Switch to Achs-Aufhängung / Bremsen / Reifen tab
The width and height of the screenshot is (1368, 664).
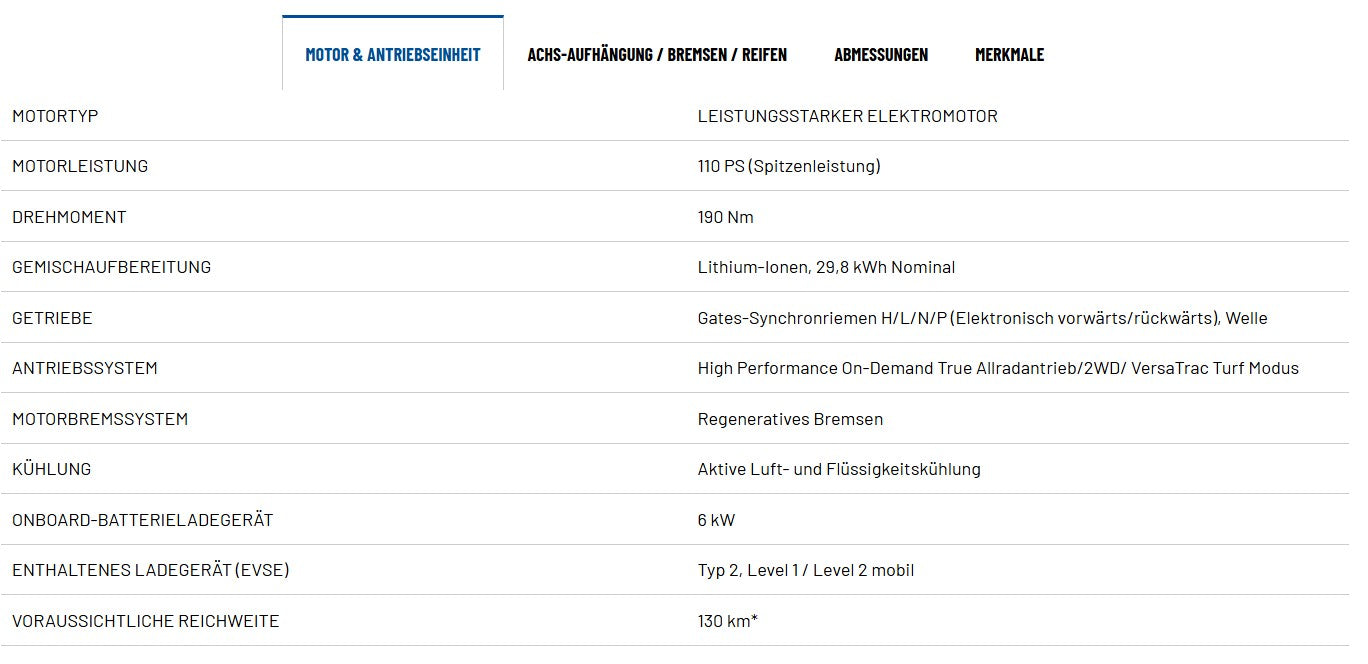coord(657,54)
